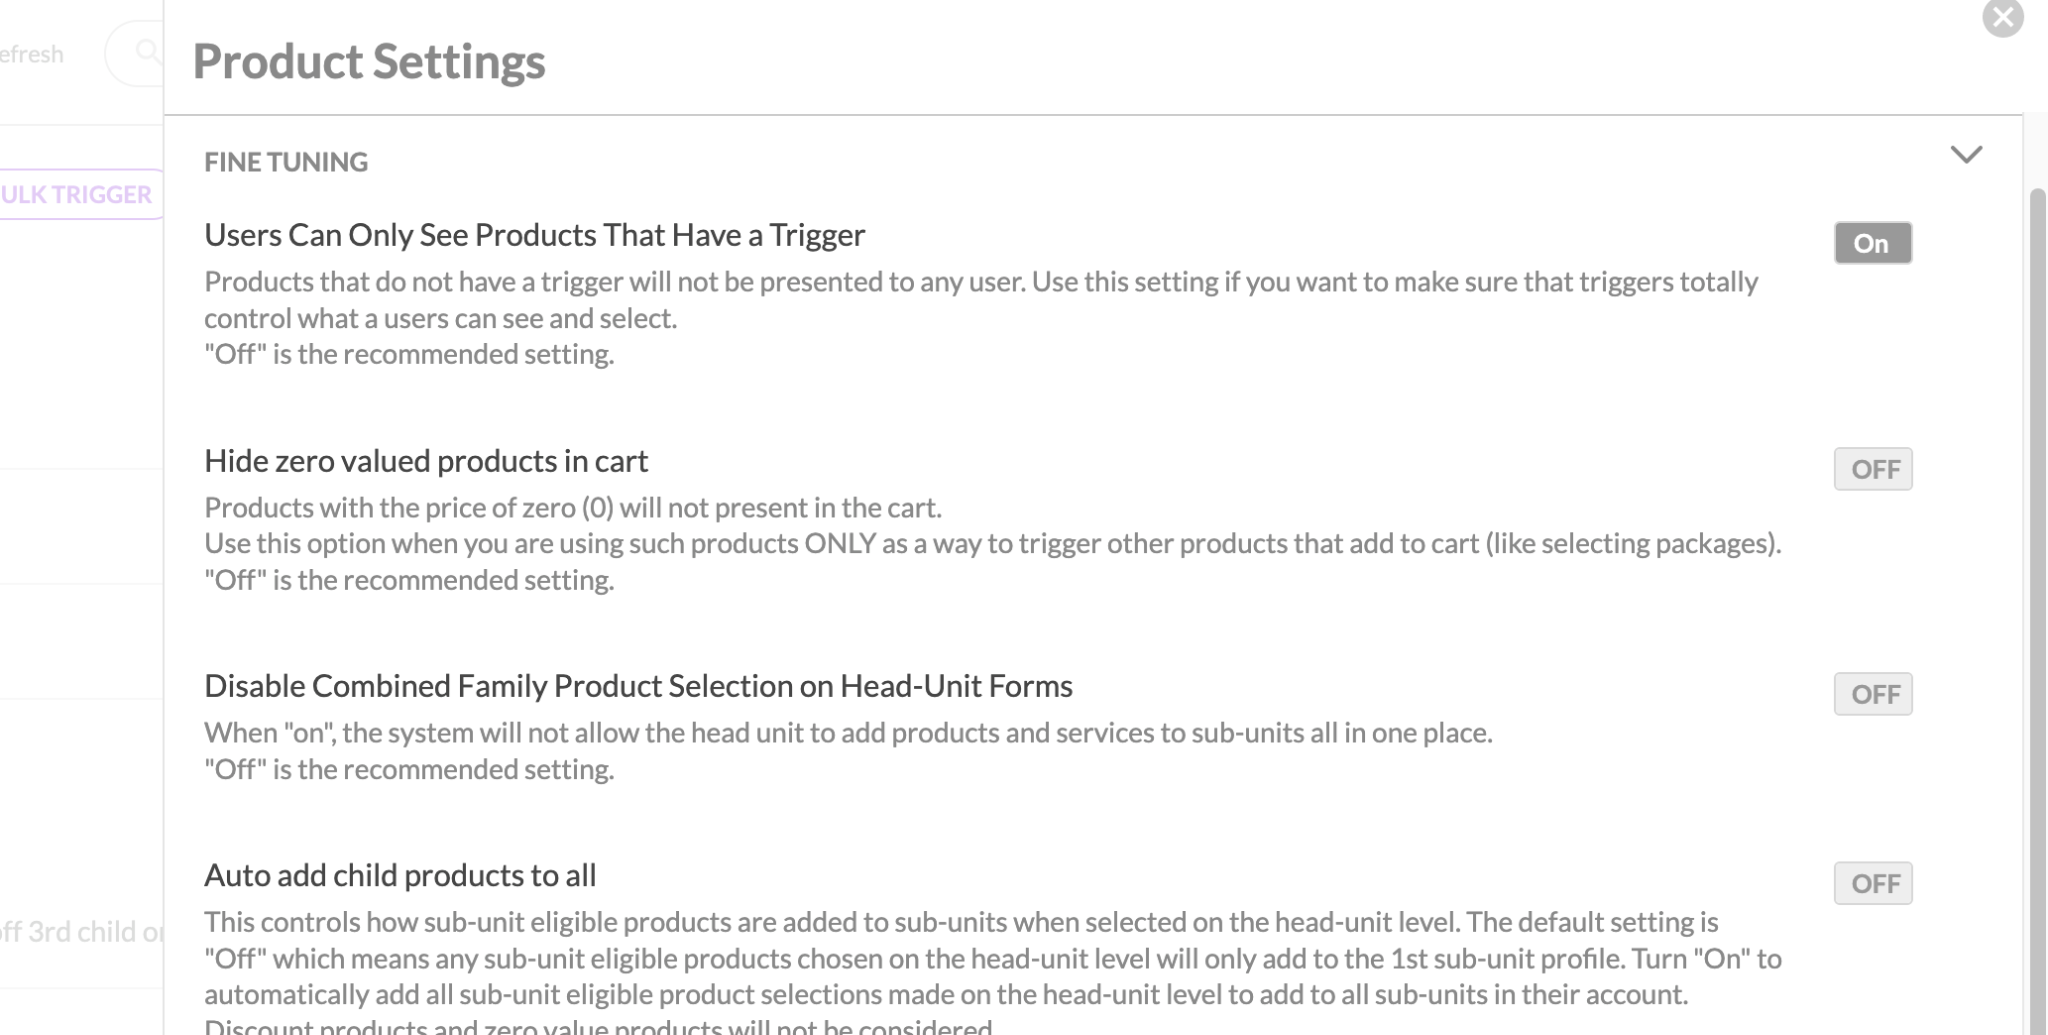Viewport: 2048px width, 1035px height.
Task: Click the Bulk Trigger button
Action: click(78, 194)
